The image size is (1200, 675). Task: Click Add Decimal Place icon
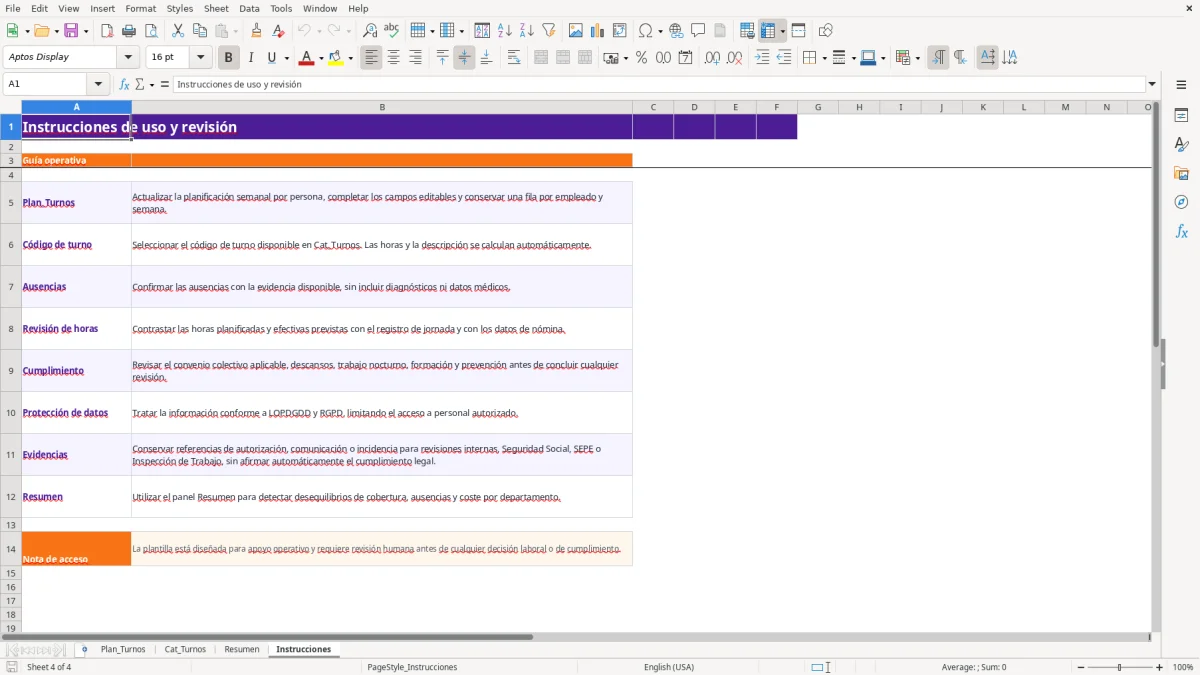coord(712,58)
